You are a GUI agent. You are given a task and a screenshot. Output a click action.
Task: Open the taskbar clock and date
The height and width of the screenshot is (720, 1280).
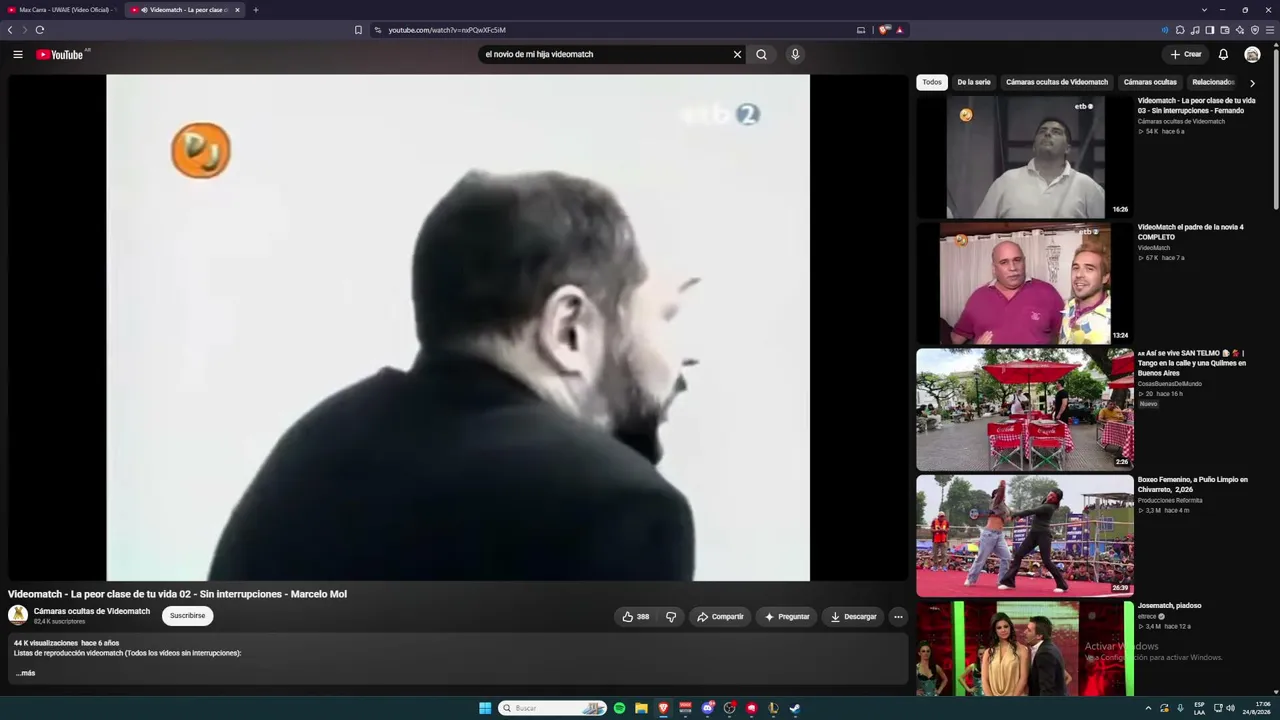(1256, 708)
